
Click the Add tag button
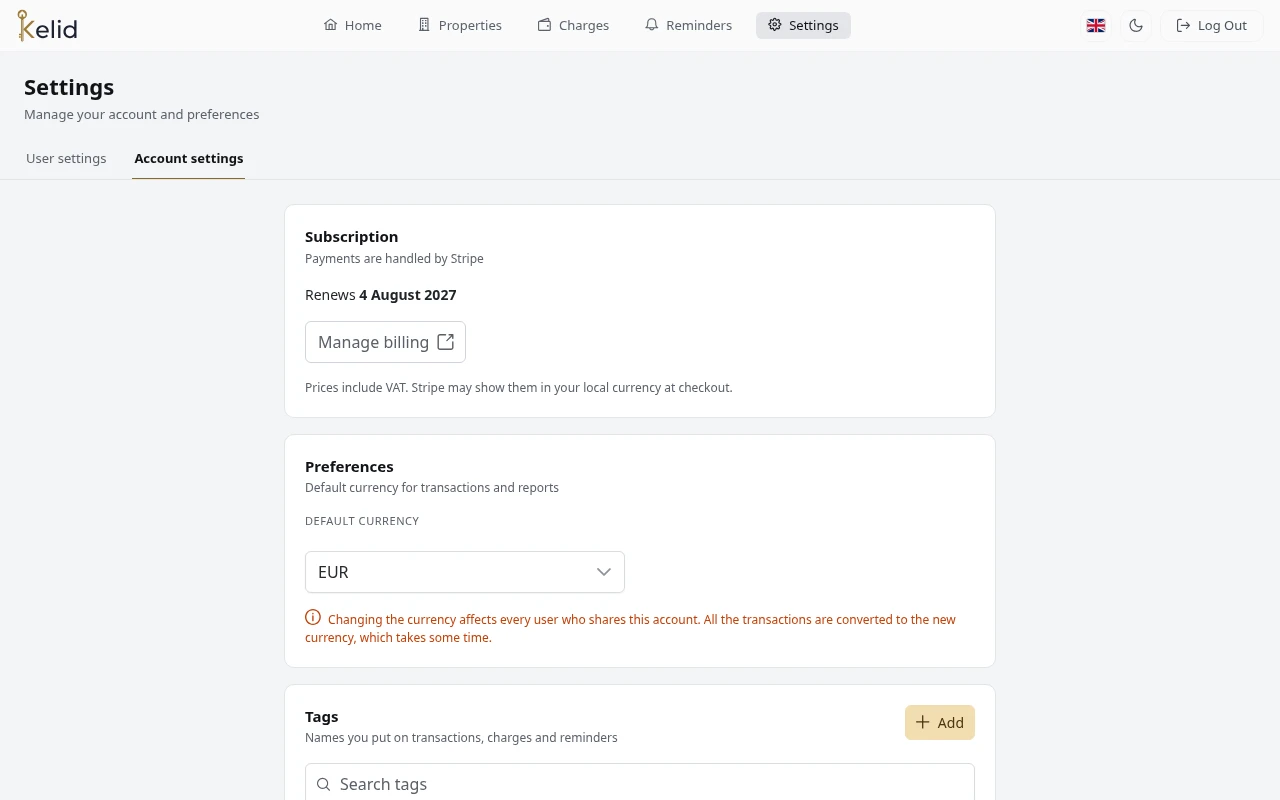click(940, 723)
